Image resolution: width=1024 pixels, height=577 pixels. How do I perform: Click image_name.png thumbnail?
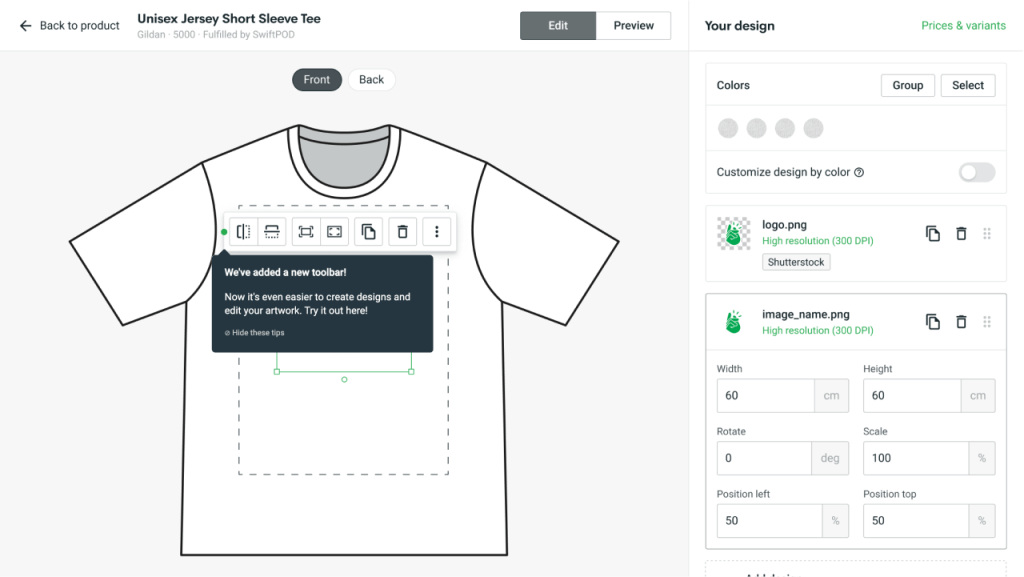click(x=733, y=322)
